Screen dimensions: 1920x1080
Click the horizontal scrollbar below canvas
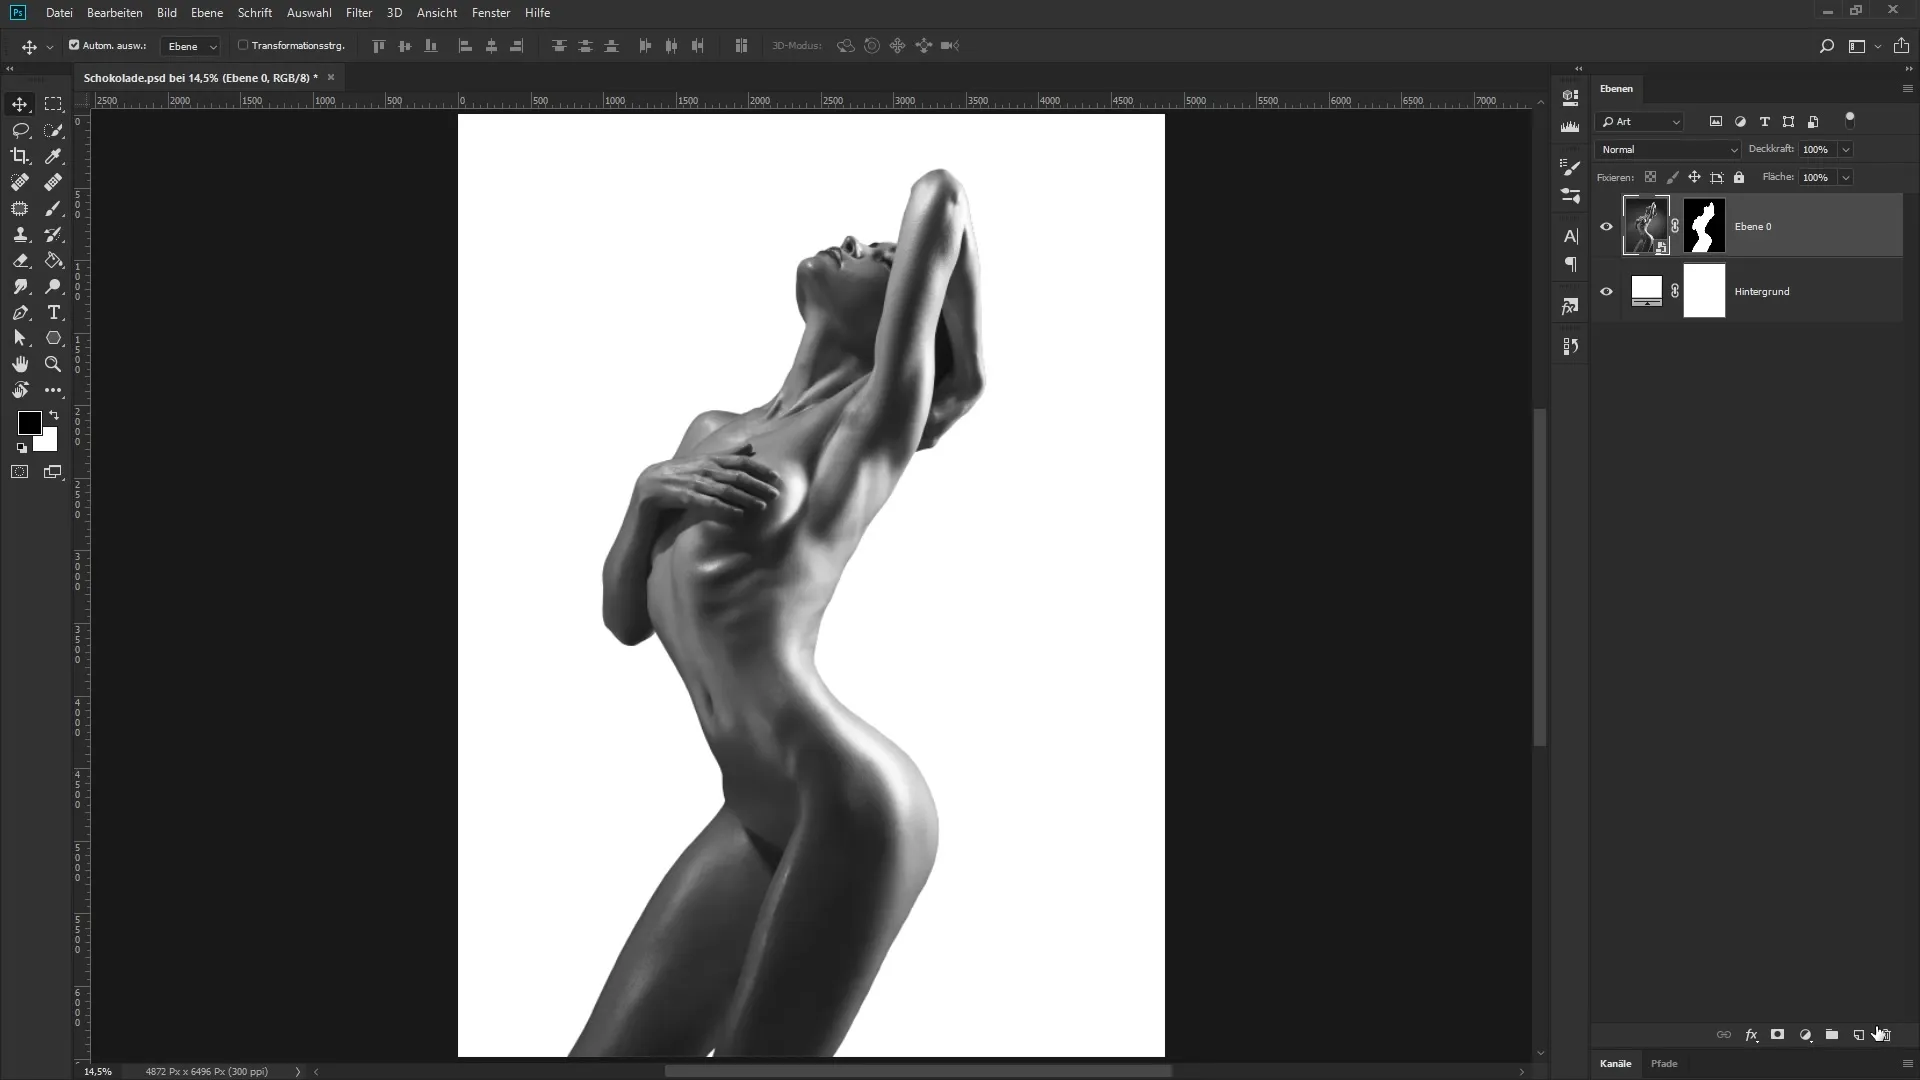(x=918, y=1071)
